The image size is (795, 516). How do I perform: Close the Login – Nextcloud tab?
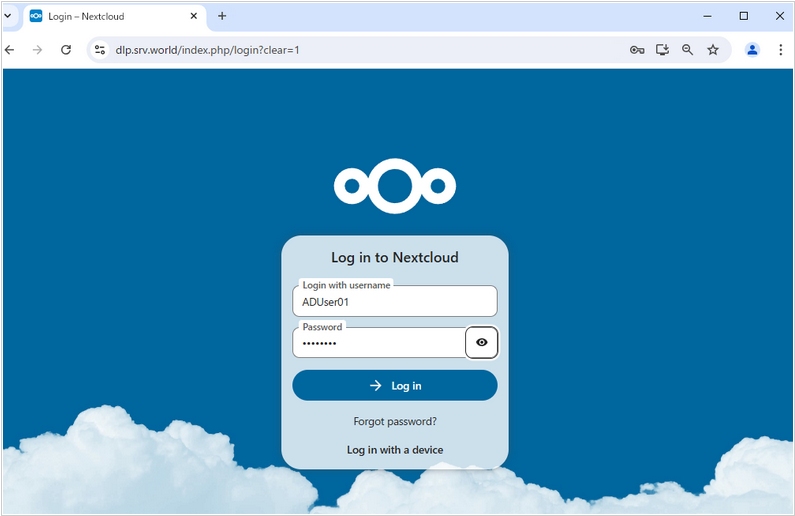point(194,16)
